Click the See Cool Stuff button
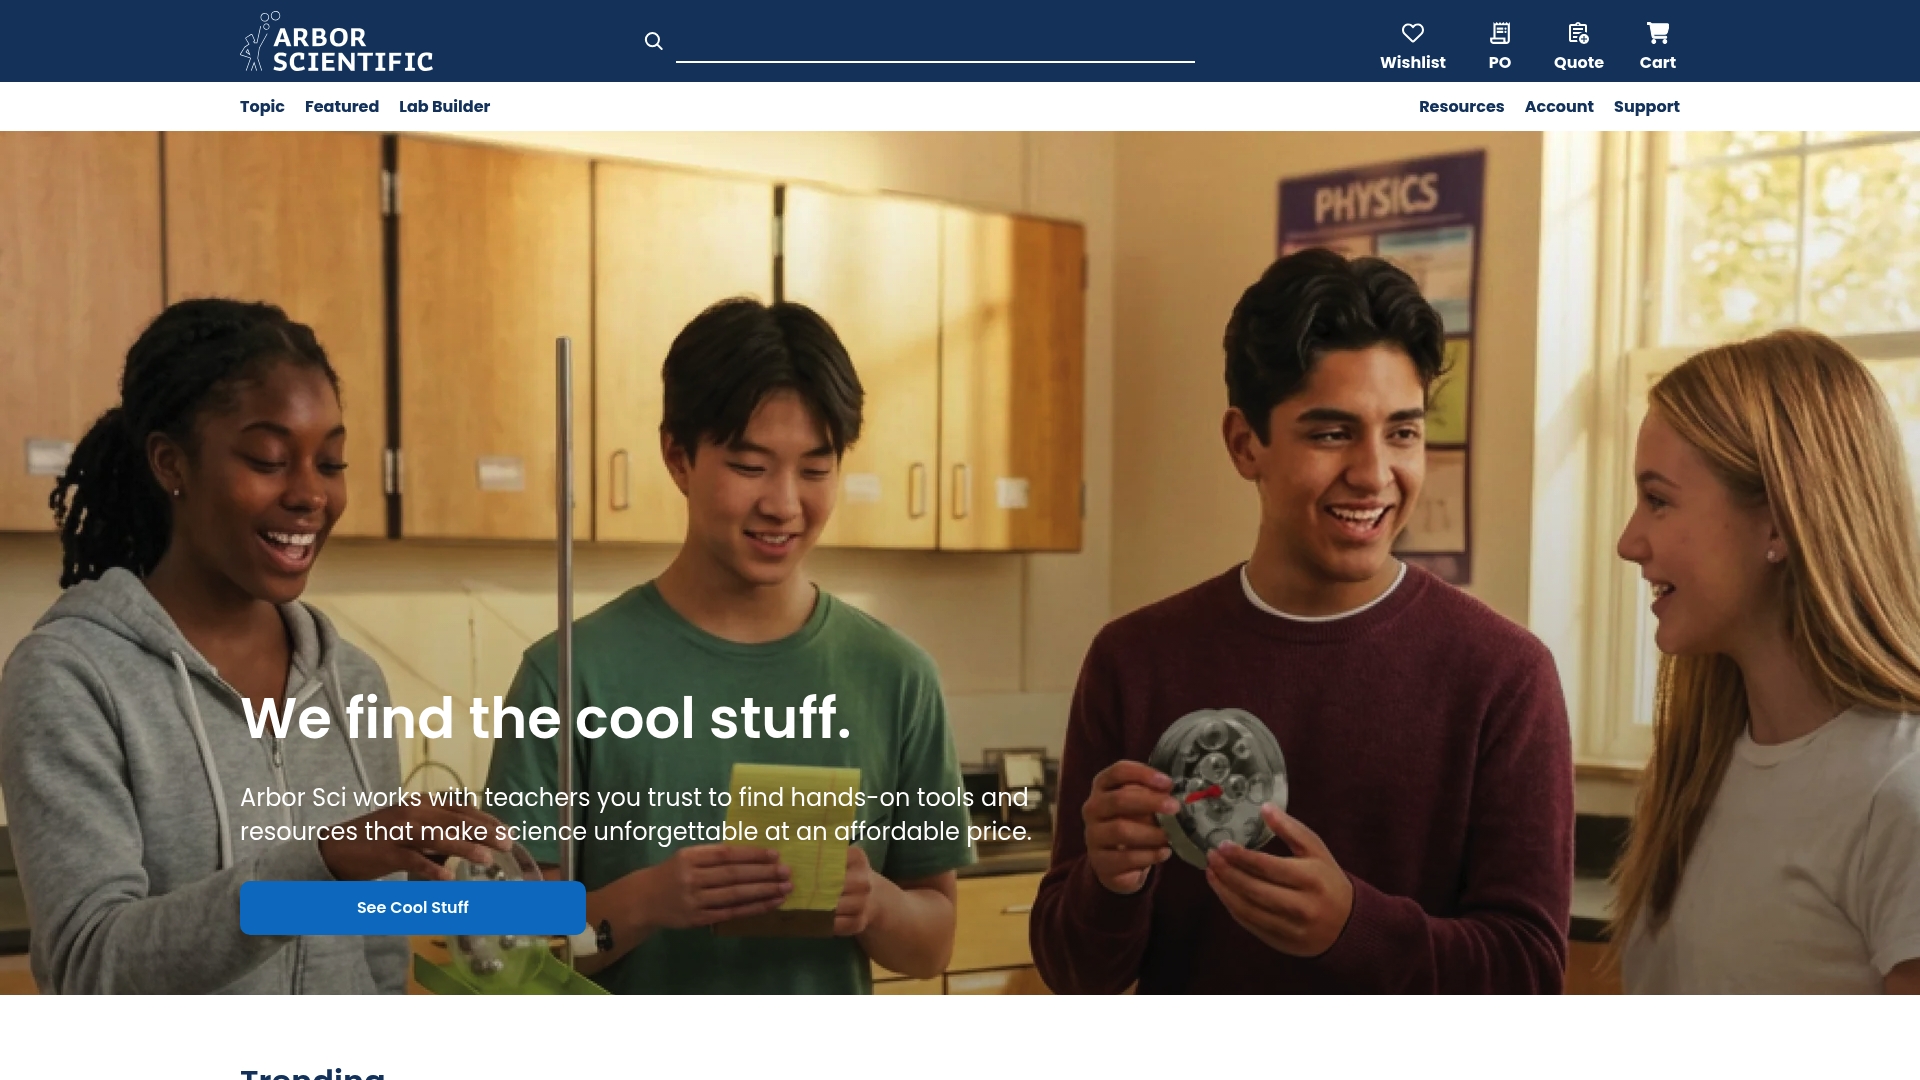 (x=413, y=908)
